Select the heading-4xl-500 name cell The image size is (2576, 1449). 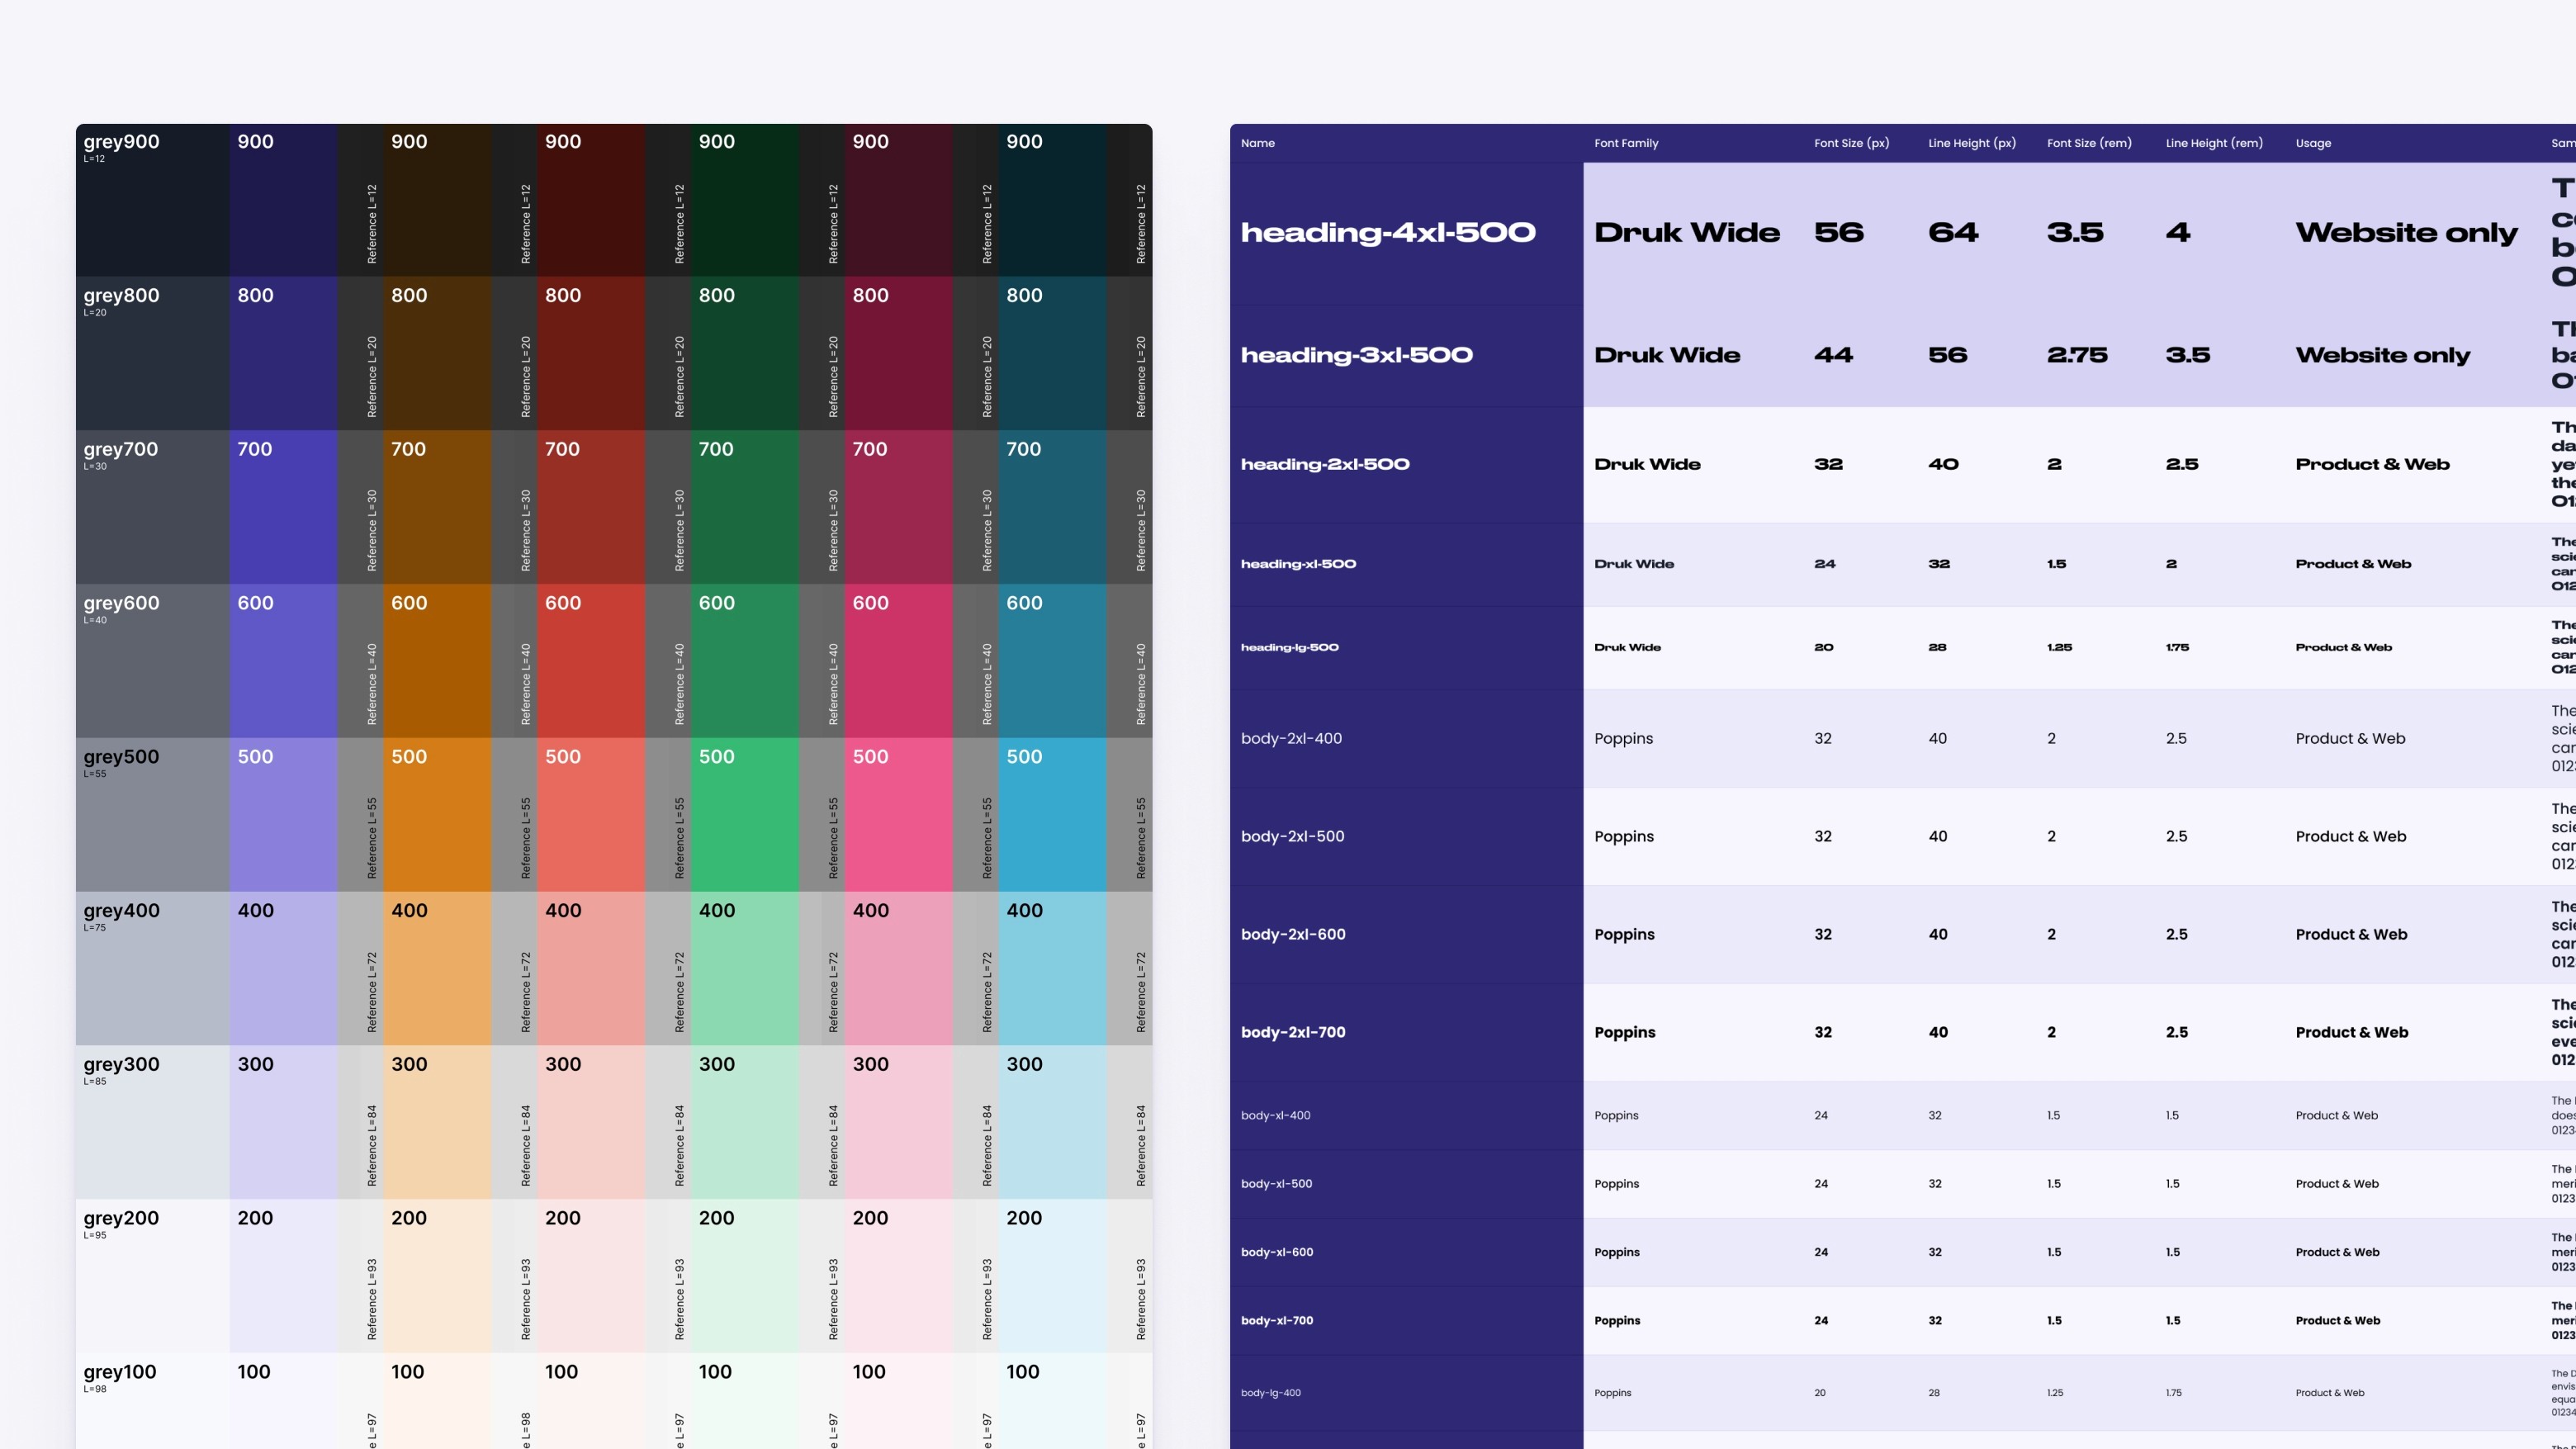click(x=1406, y=233)
